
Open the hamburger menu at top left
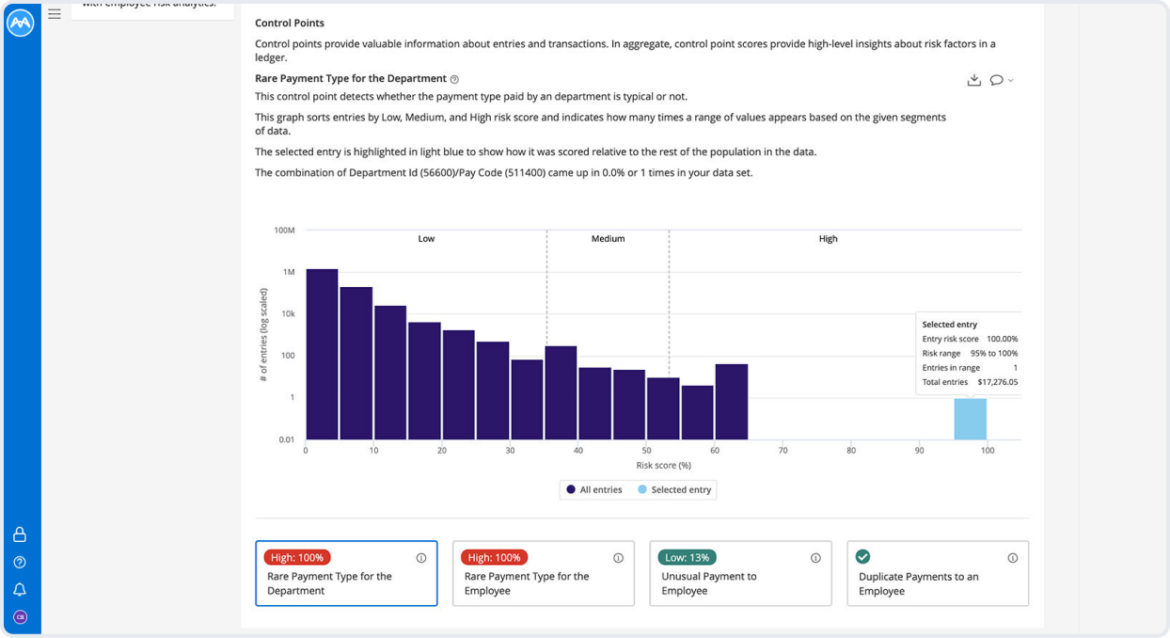[x=54, y=14]
